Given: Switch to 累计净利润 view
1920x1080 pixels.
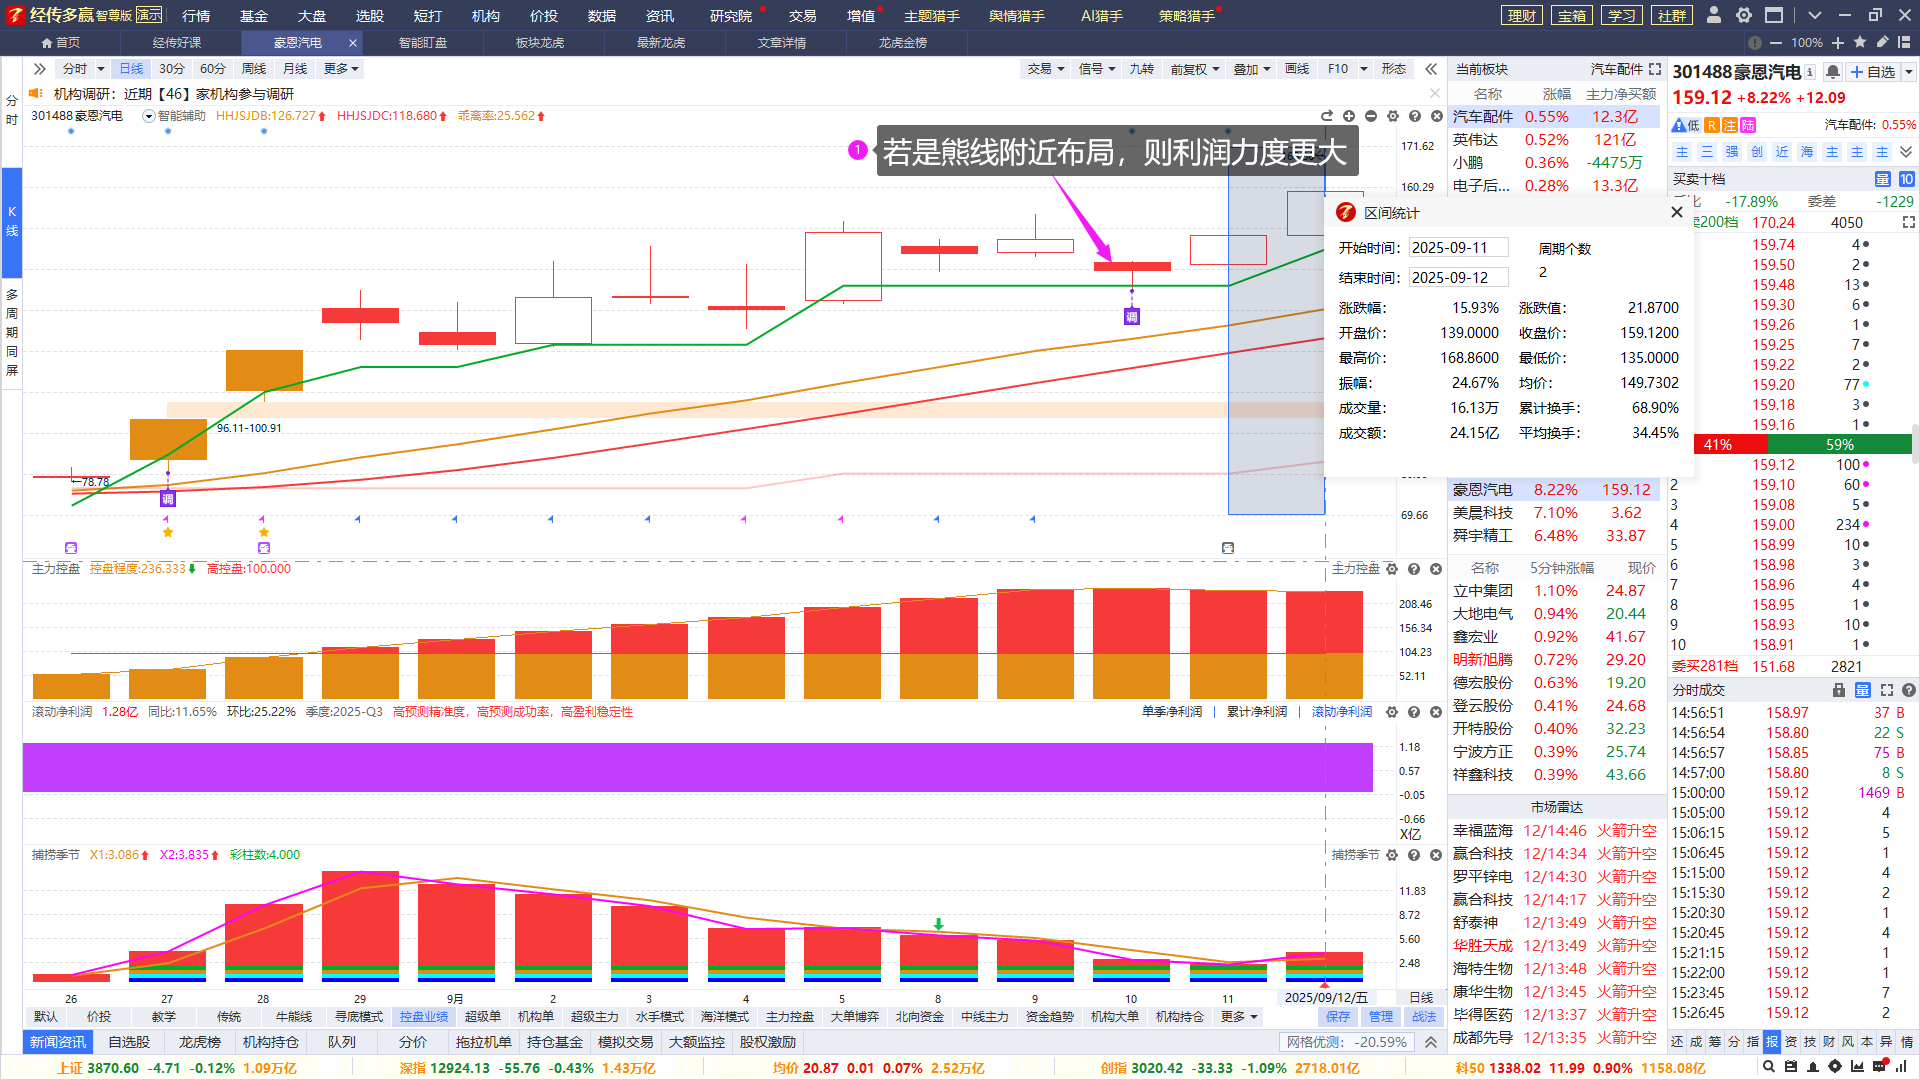Looking at the screenshot, I should click(x=1256, y=712).
